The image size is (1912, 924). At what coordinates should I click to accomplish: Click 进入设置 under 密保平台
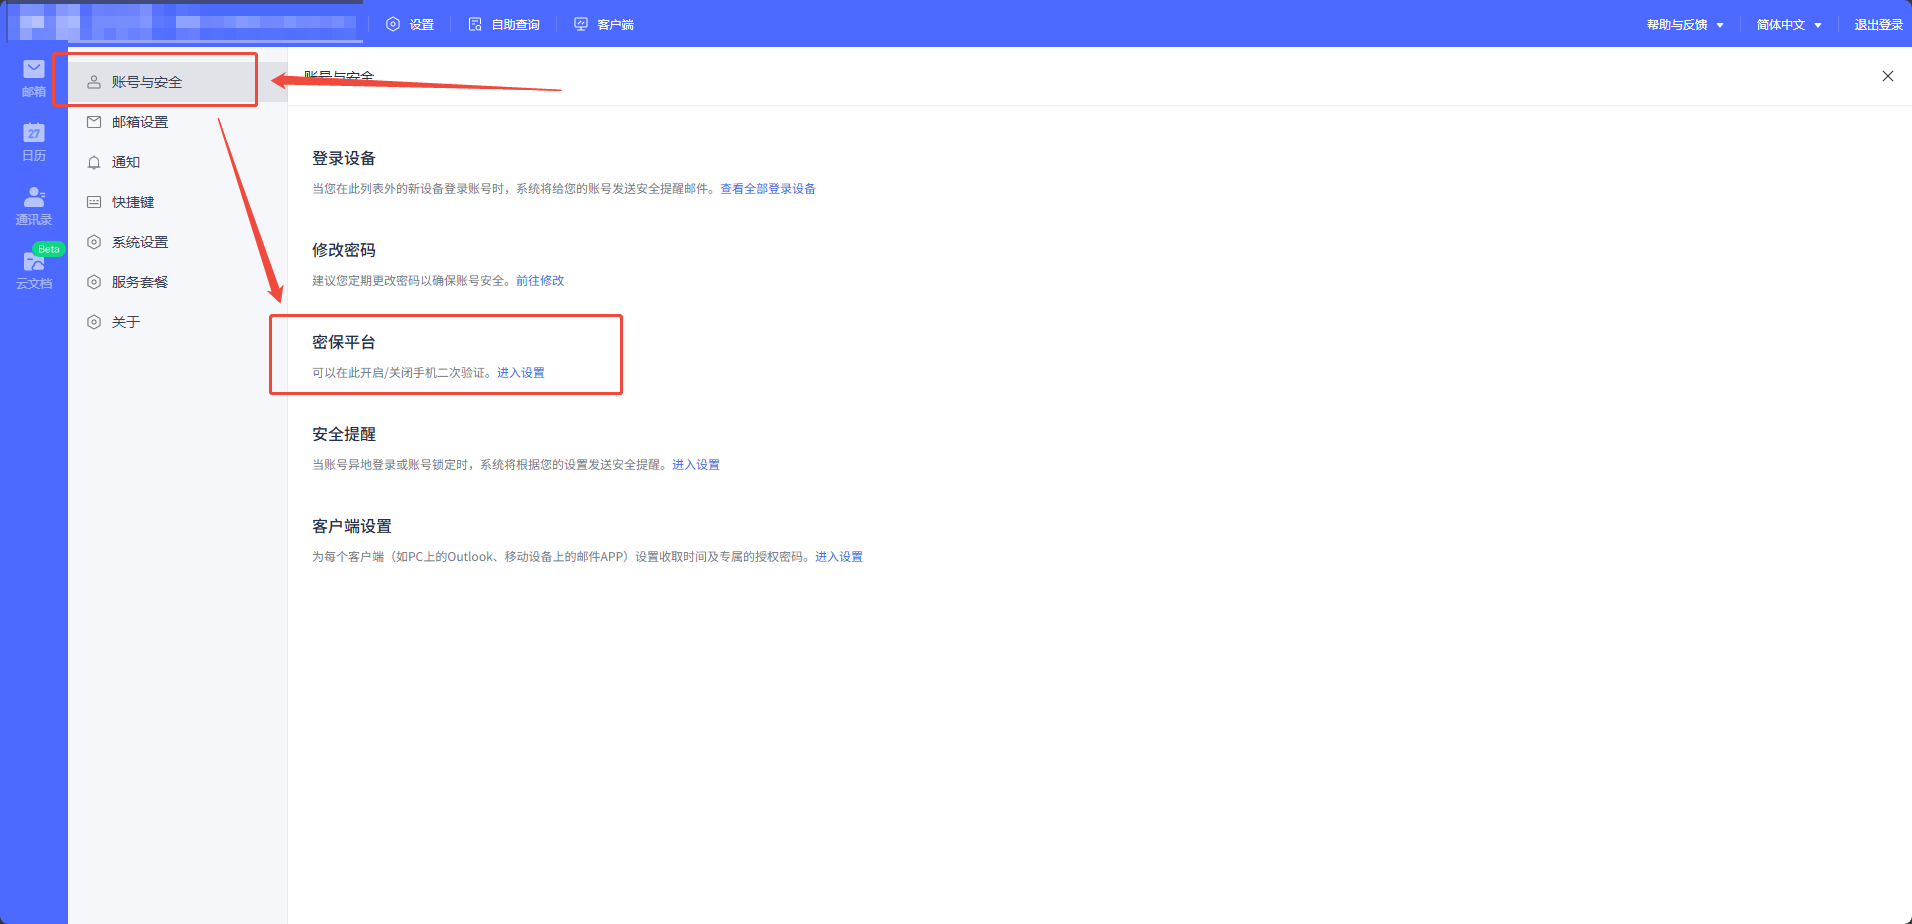521,372
